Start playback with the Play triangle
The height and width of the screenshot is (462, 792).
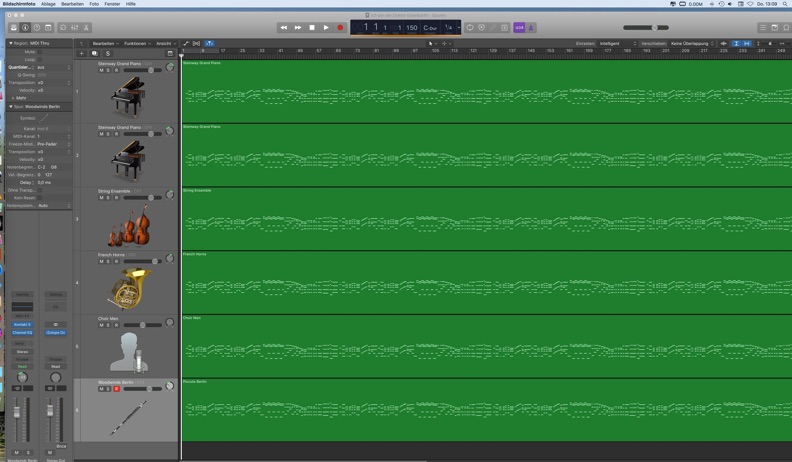pos(326,28)
